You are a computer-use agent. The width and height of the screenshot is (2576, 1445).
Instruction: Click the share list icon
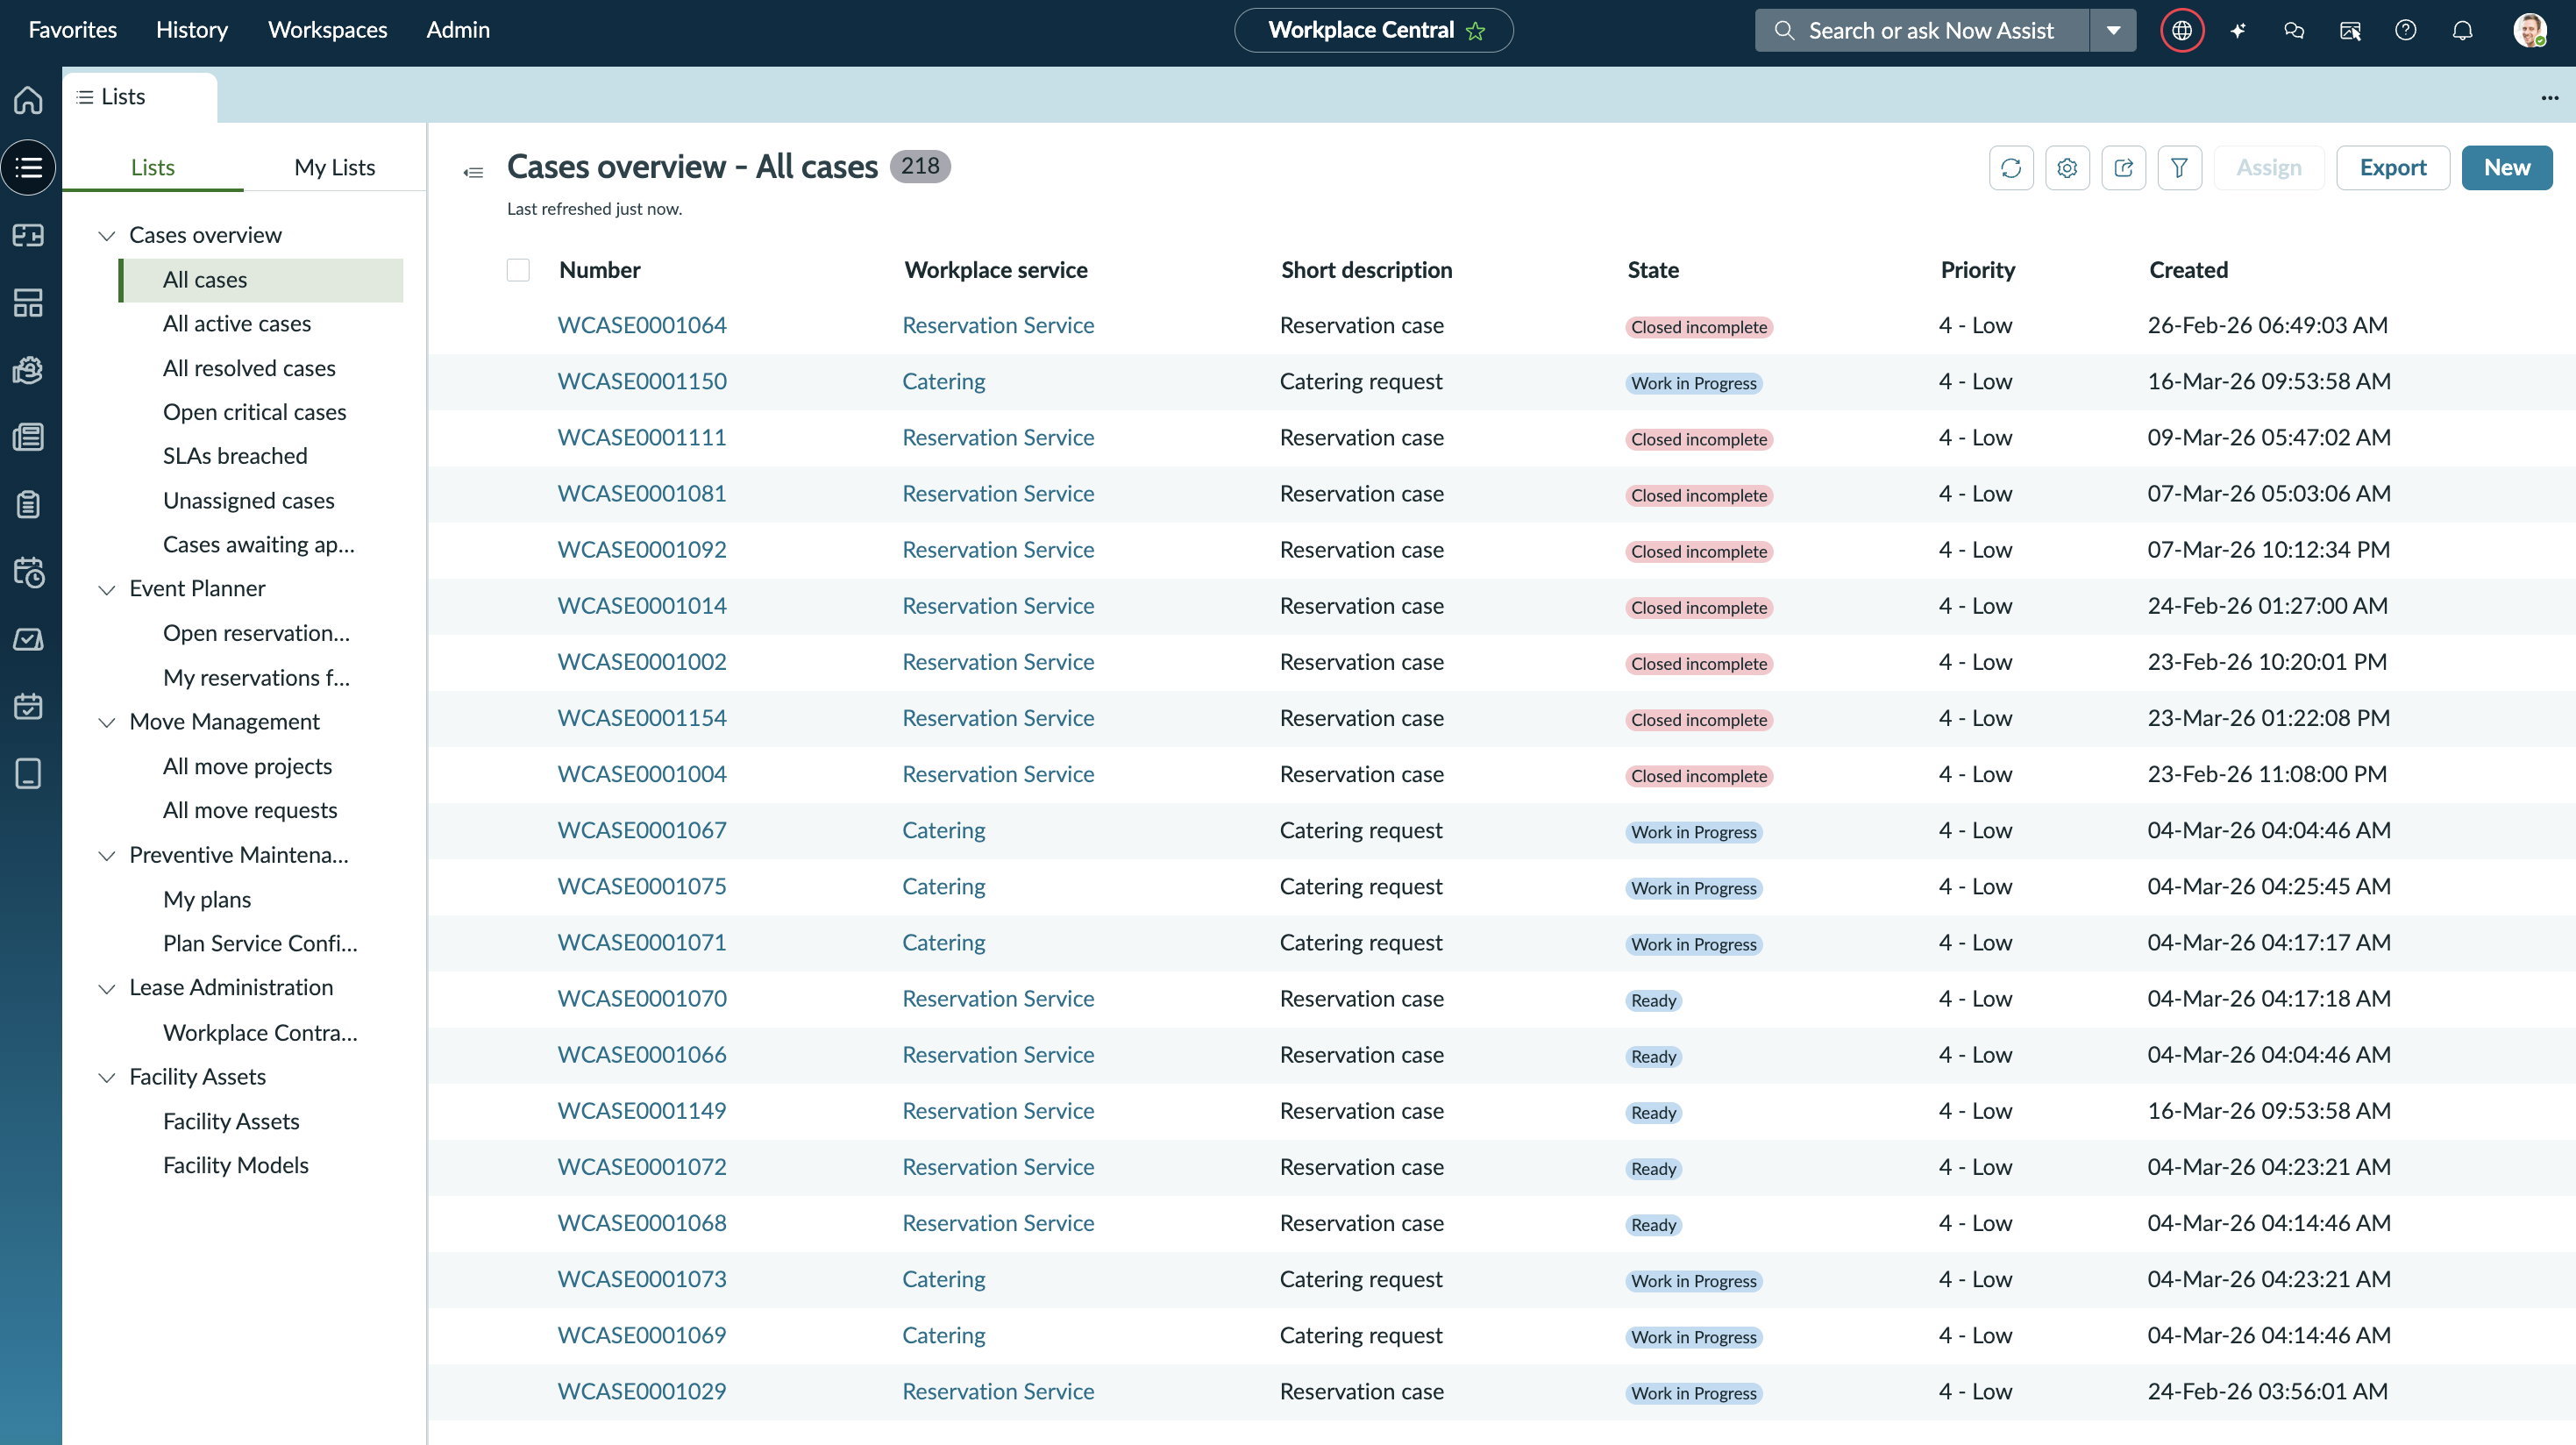(2123, 168)
